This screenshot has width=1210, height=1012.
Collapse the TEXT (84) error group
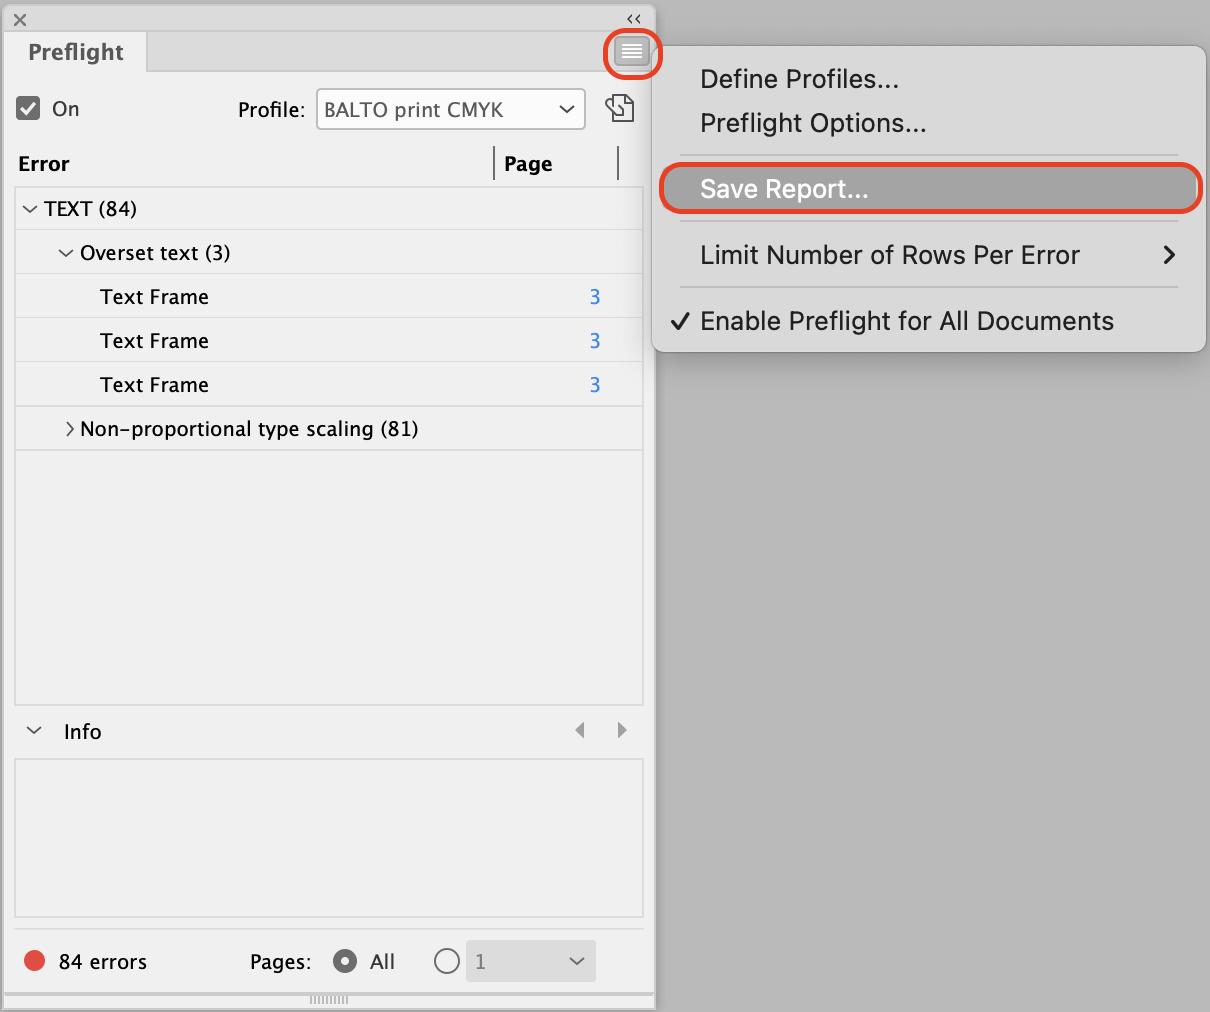coord(29,209)
